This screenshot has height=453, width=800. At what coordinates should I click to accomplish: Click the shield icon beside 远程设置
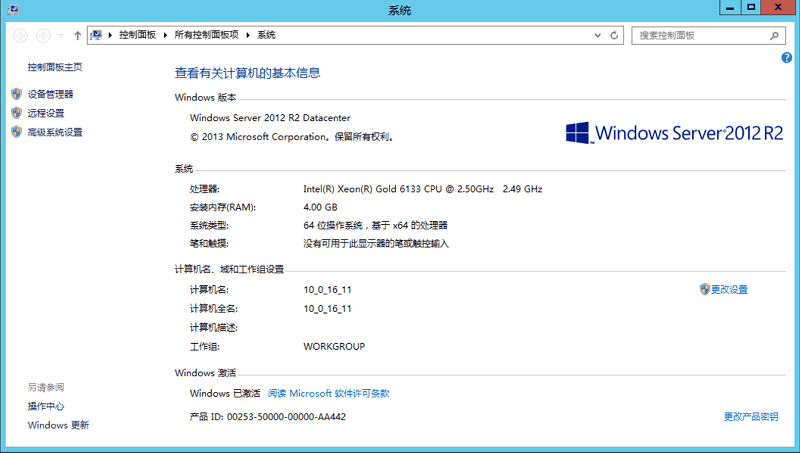click(x=16, y=113)
